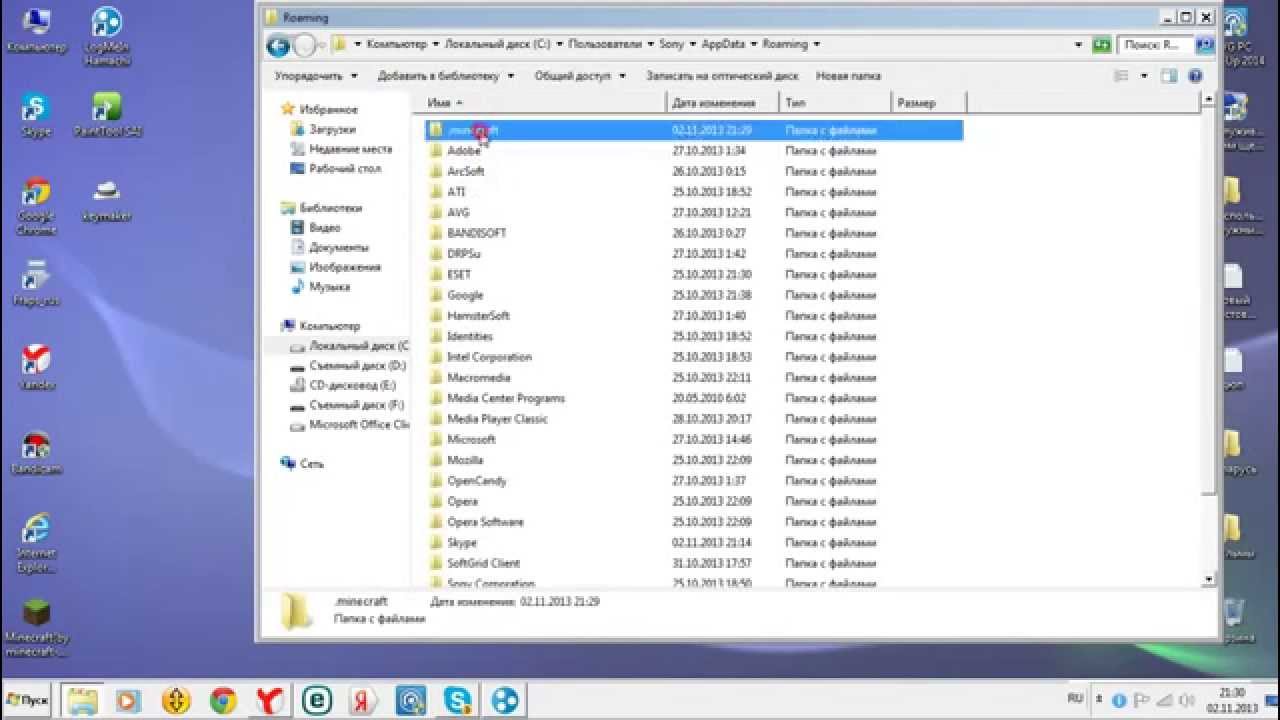
Task: Go back with the Explorer back arrow
Action: pos(278,45)
